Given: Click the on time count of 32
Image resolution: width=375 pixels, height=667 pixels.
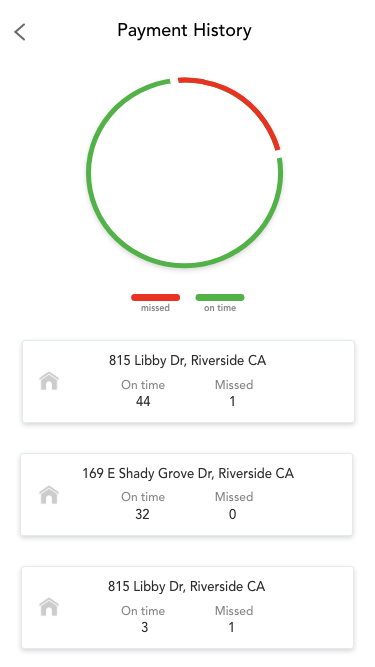Looking at the screenshot, I should [x=142, y=514].
